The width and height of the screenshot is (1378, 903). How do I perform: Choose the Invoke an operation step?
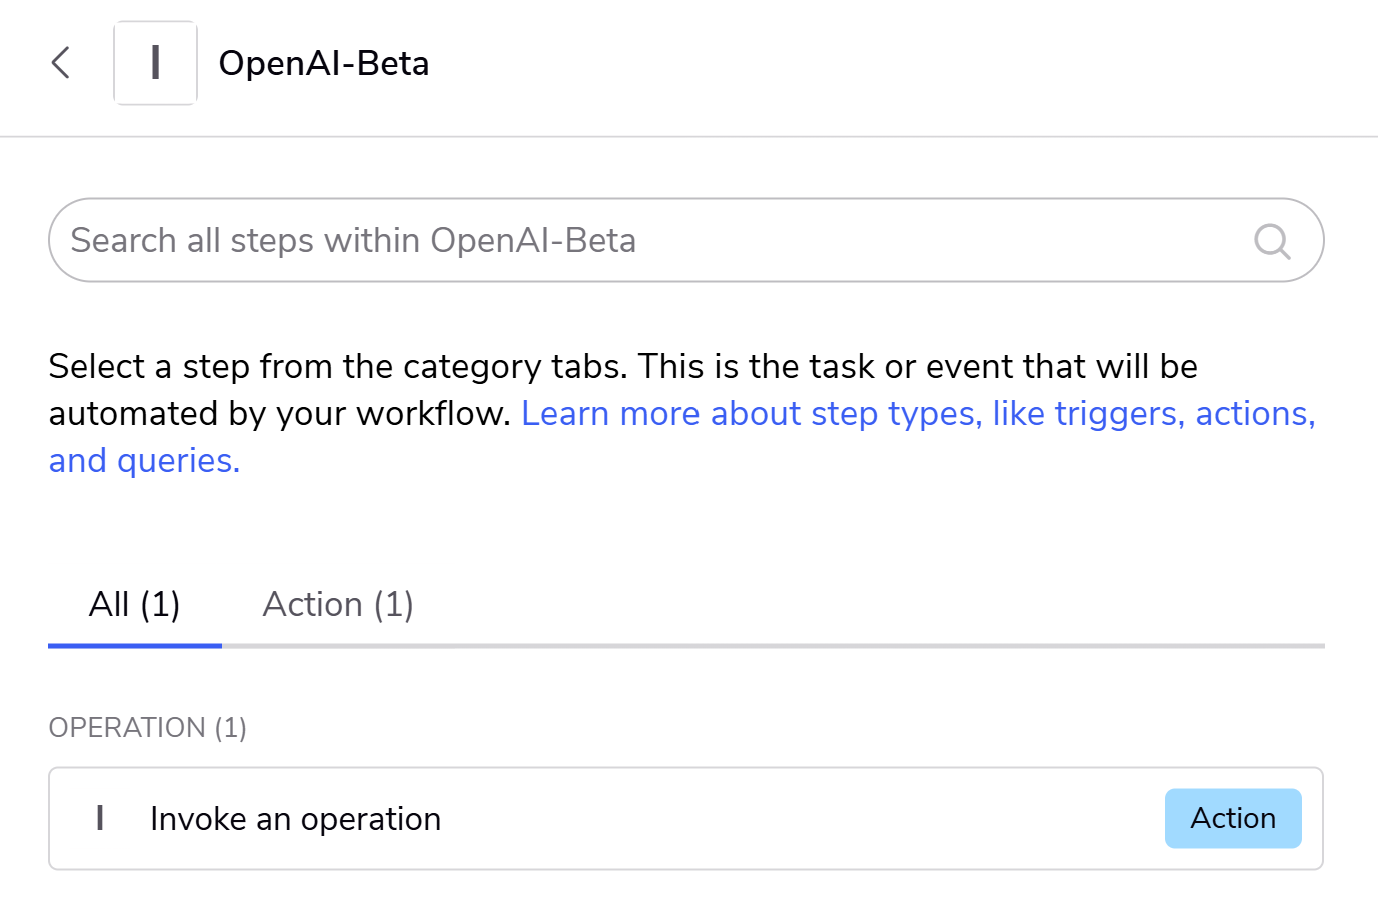coord(686,818)
